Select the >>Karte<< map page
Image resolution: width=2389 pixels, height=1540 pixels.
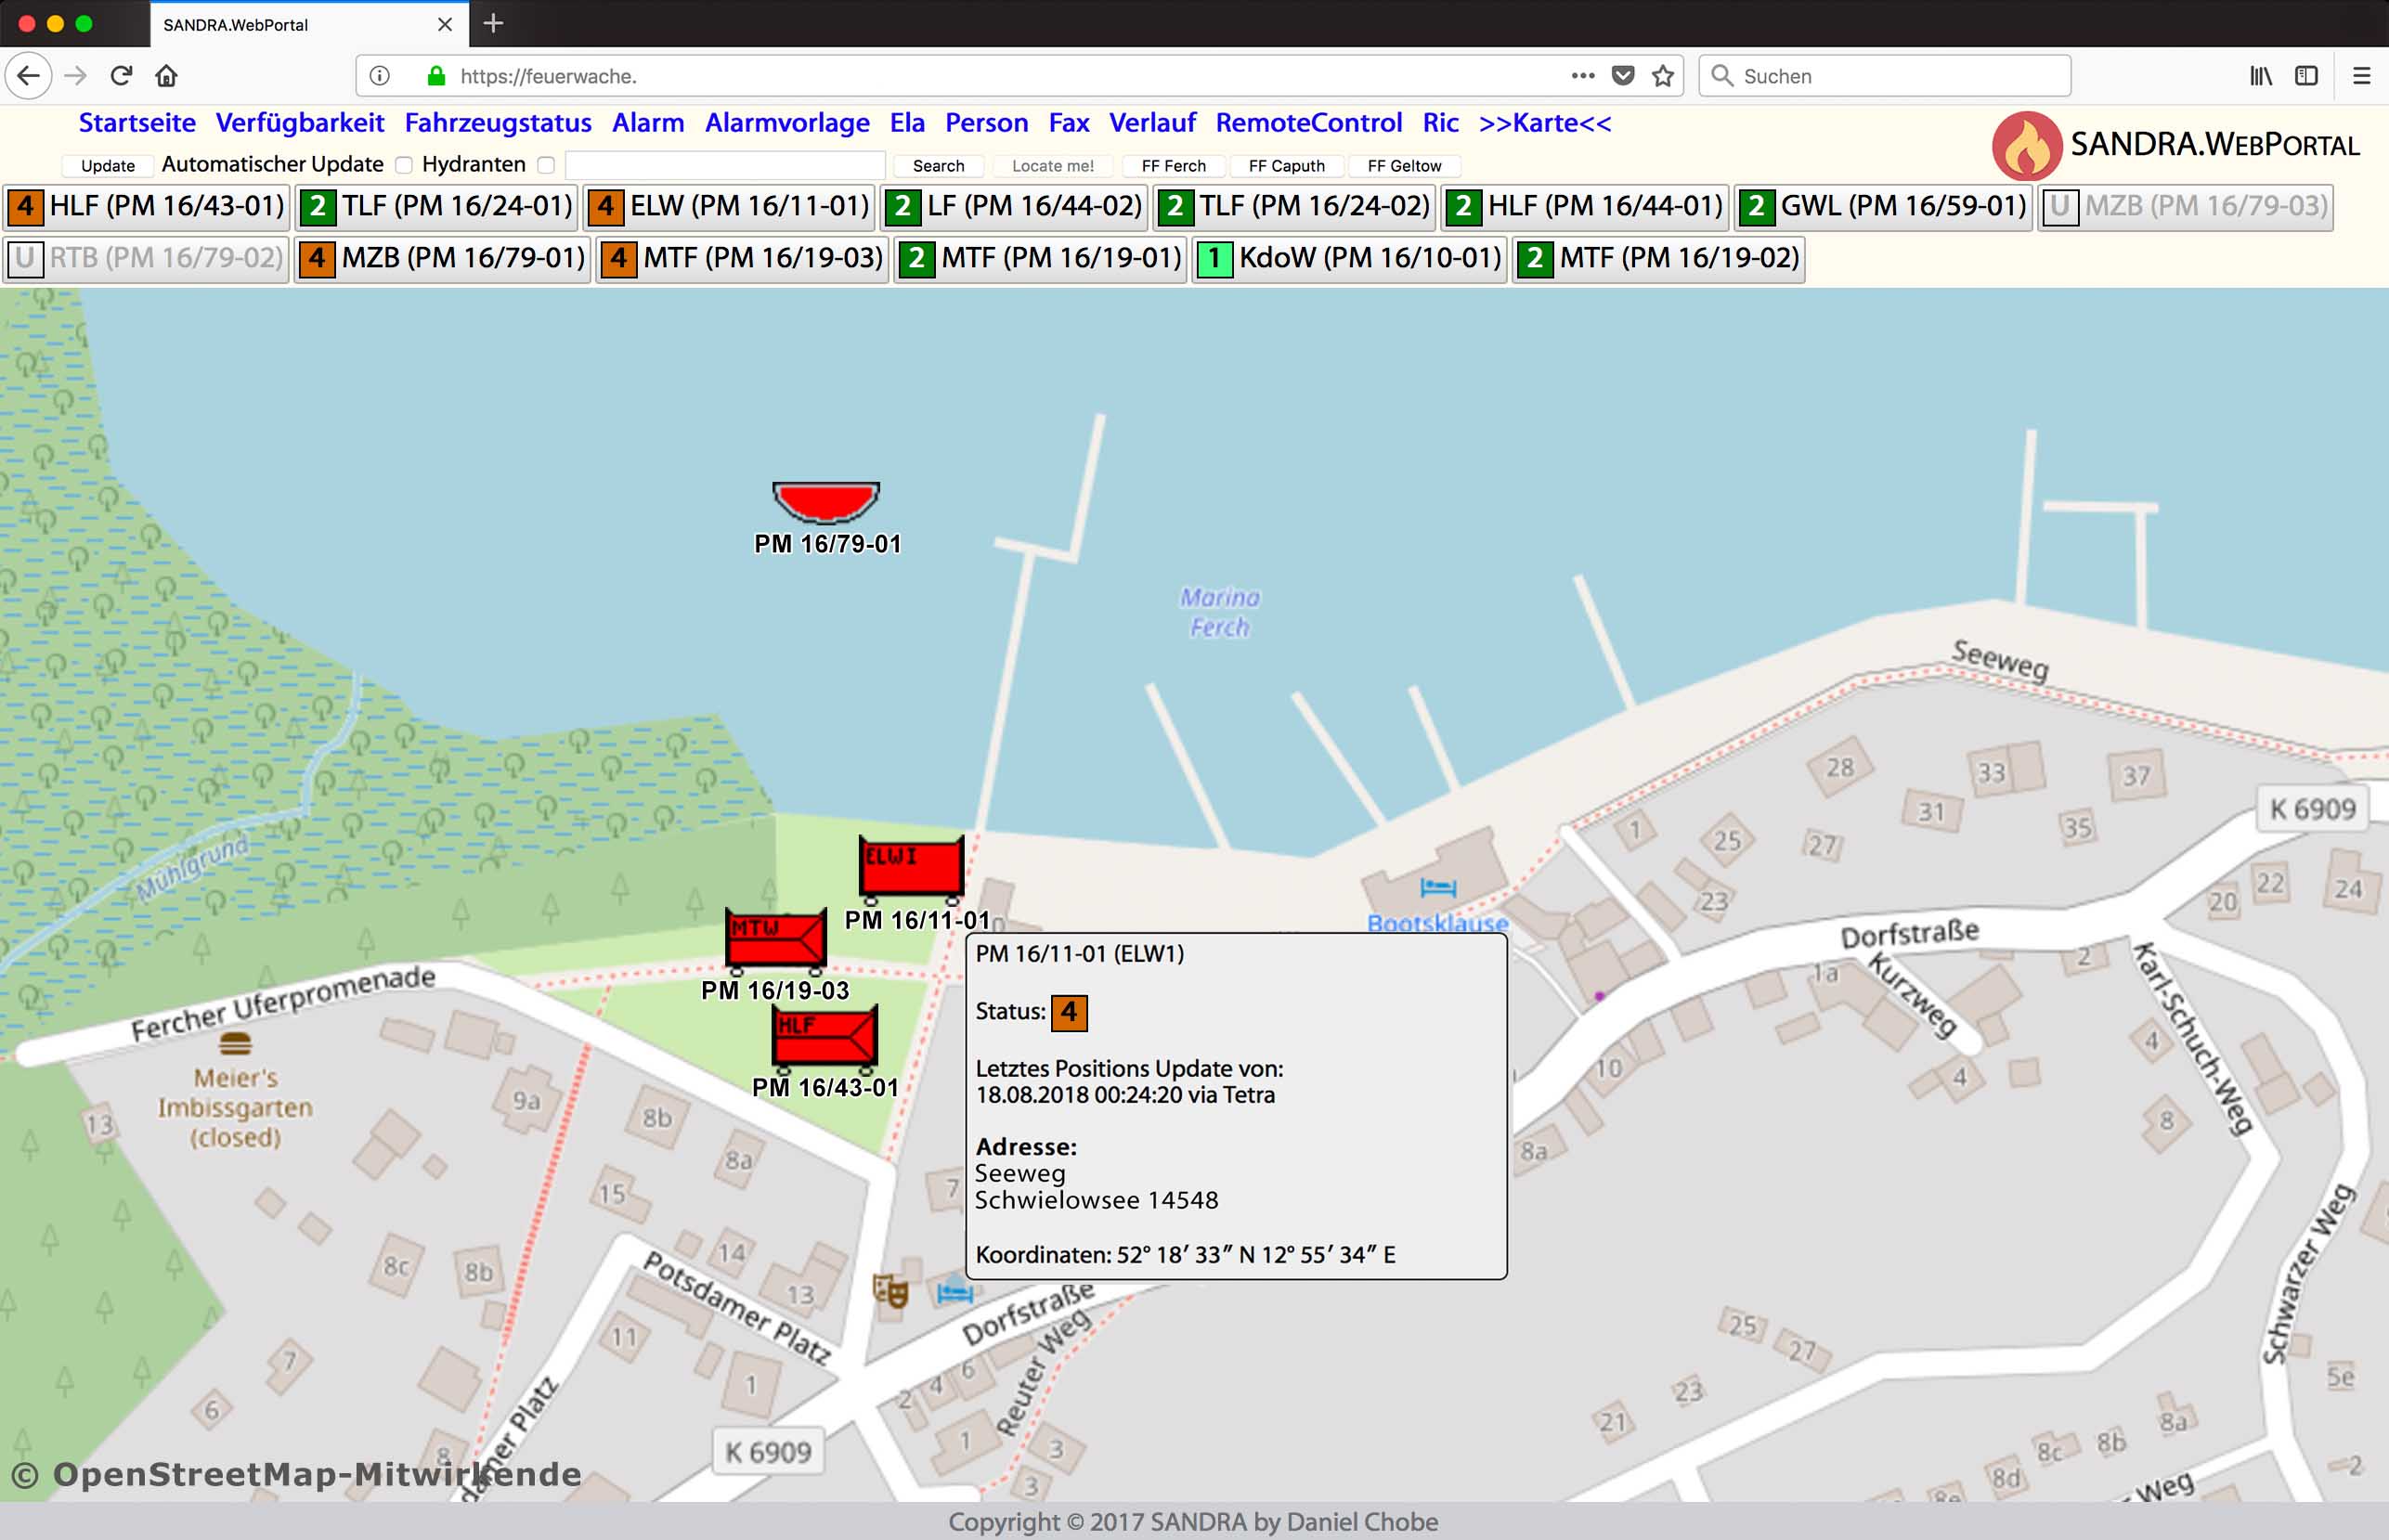(1545, 123)
